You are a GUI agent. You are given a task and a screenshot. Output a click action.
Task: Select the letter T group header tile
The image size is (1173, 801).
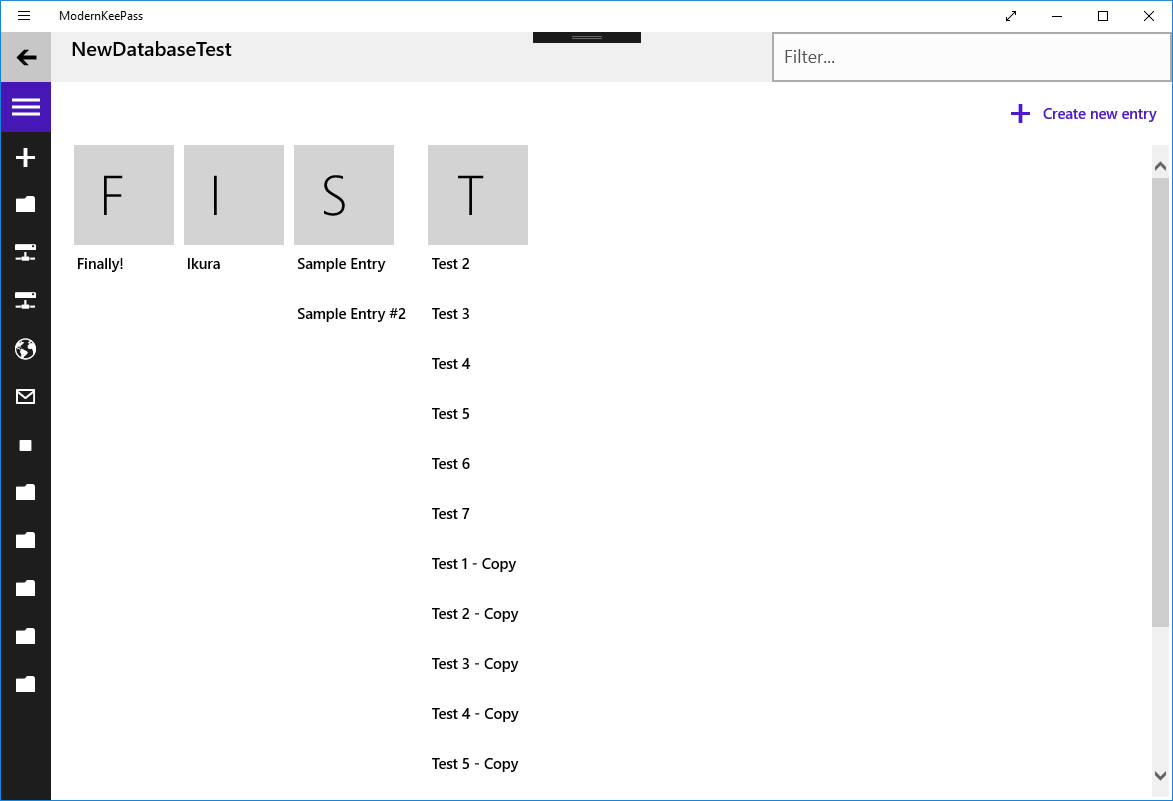tap(478, 195)
